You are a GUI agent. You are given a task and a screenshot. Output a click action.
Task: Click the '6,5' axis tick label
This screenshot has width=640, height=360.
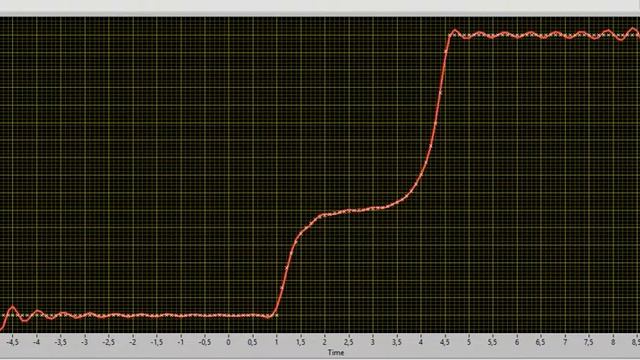[541, 342]
